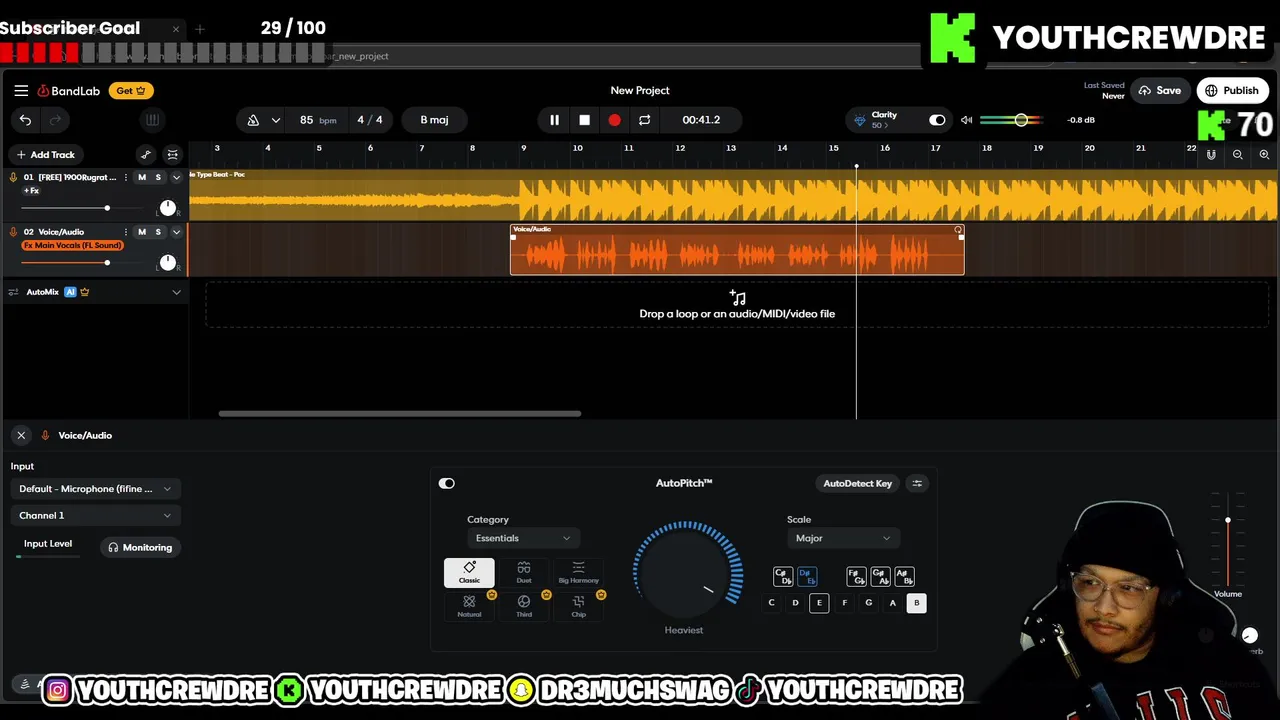This screenshot has width=1280, height=720.
Task: Click the yellow Get membership button
Action: click(x=131, y=90)
